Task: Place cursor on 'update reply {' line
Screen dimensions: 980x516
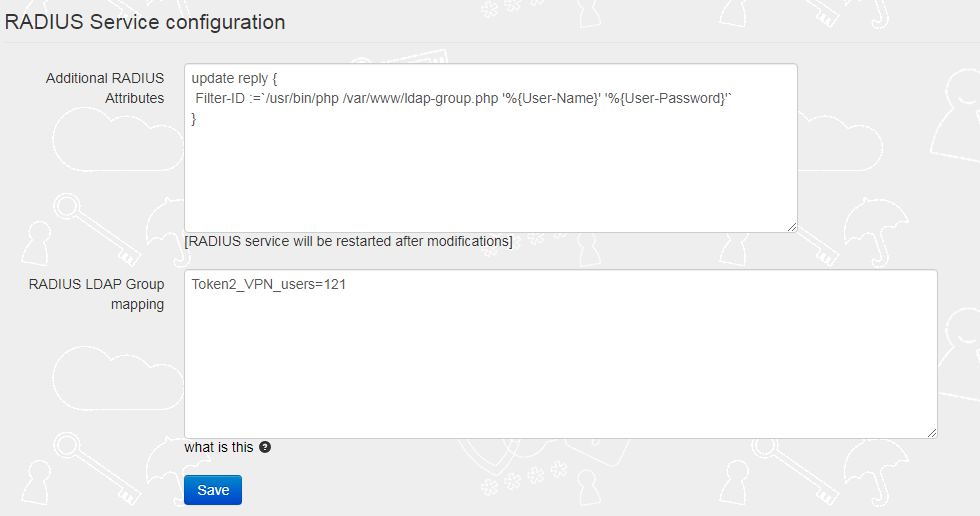Action: [234, 79]
